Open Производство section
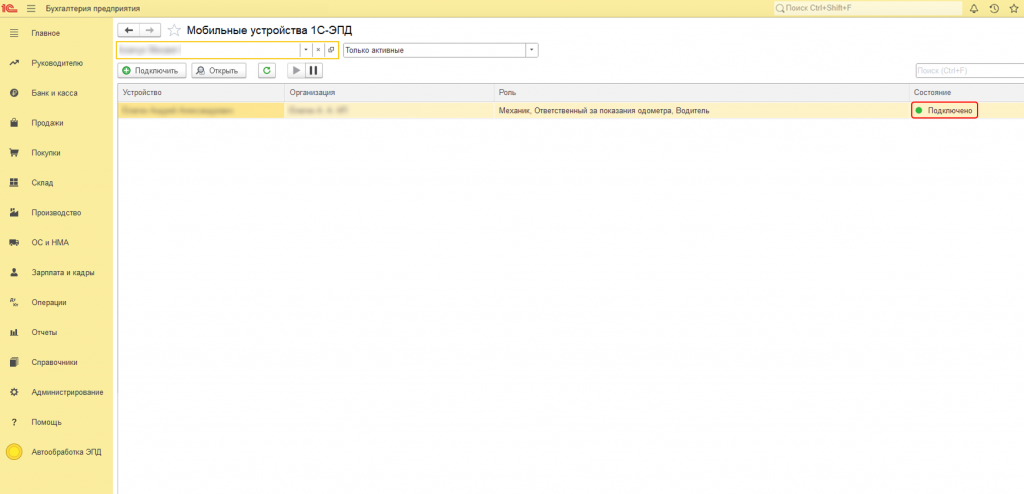Viewport: 1024px width, 494px height. pyautogui.click(x=56, y=213)
